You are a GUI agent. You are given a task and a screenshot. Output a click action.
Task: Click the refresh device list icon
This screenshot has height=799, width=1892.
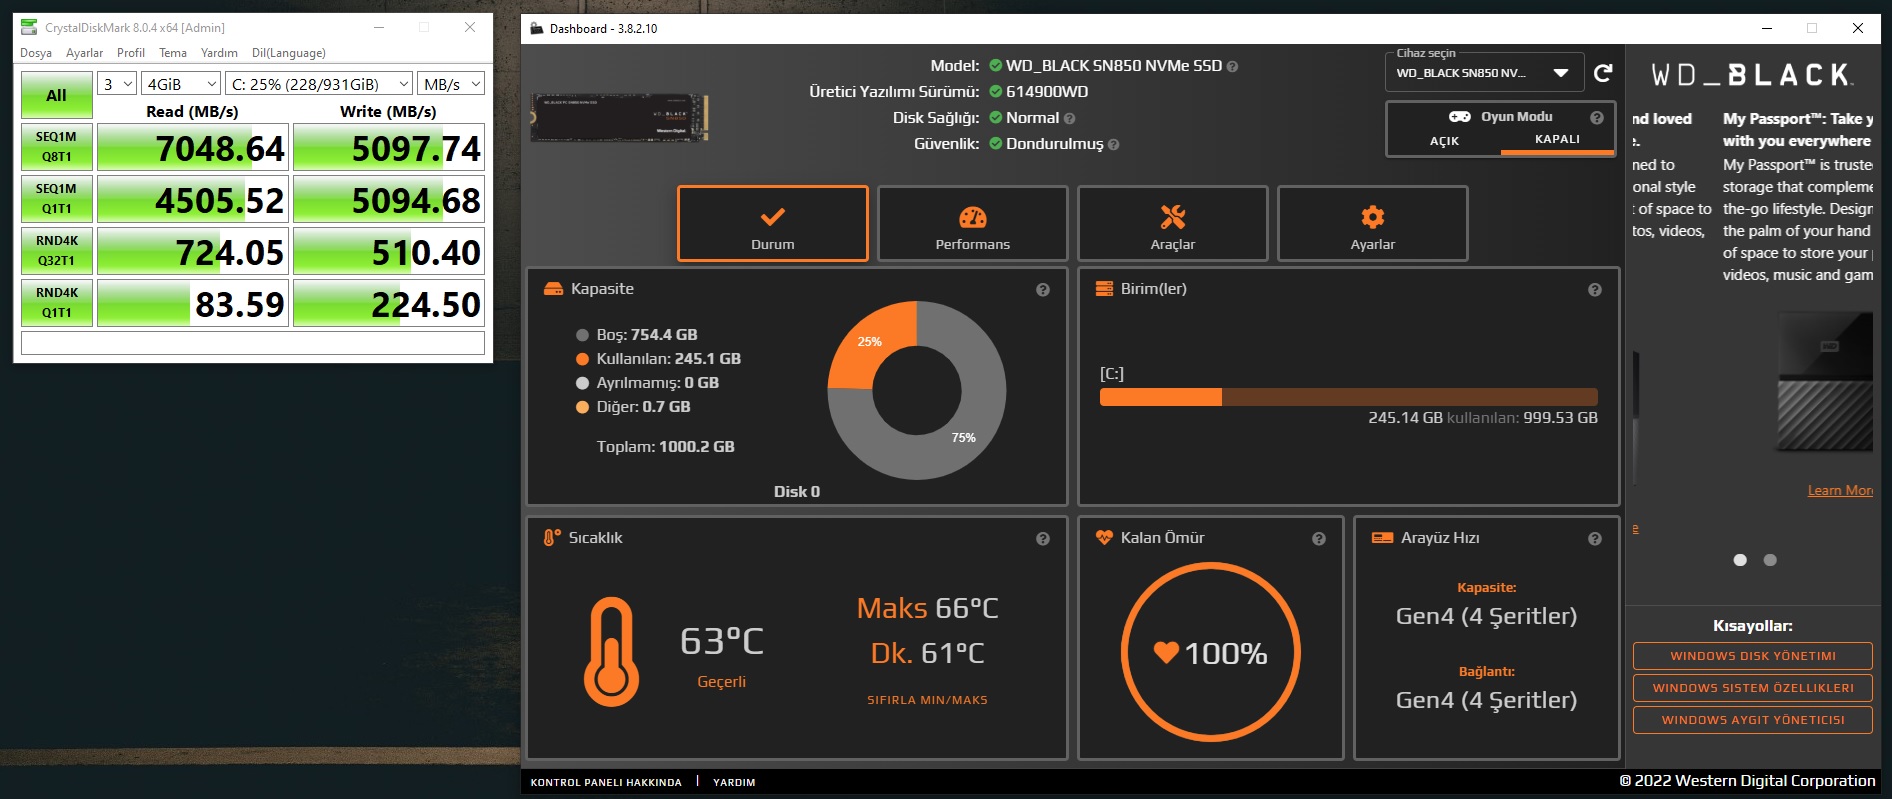pyautogui.click(x=1603, y=73)
